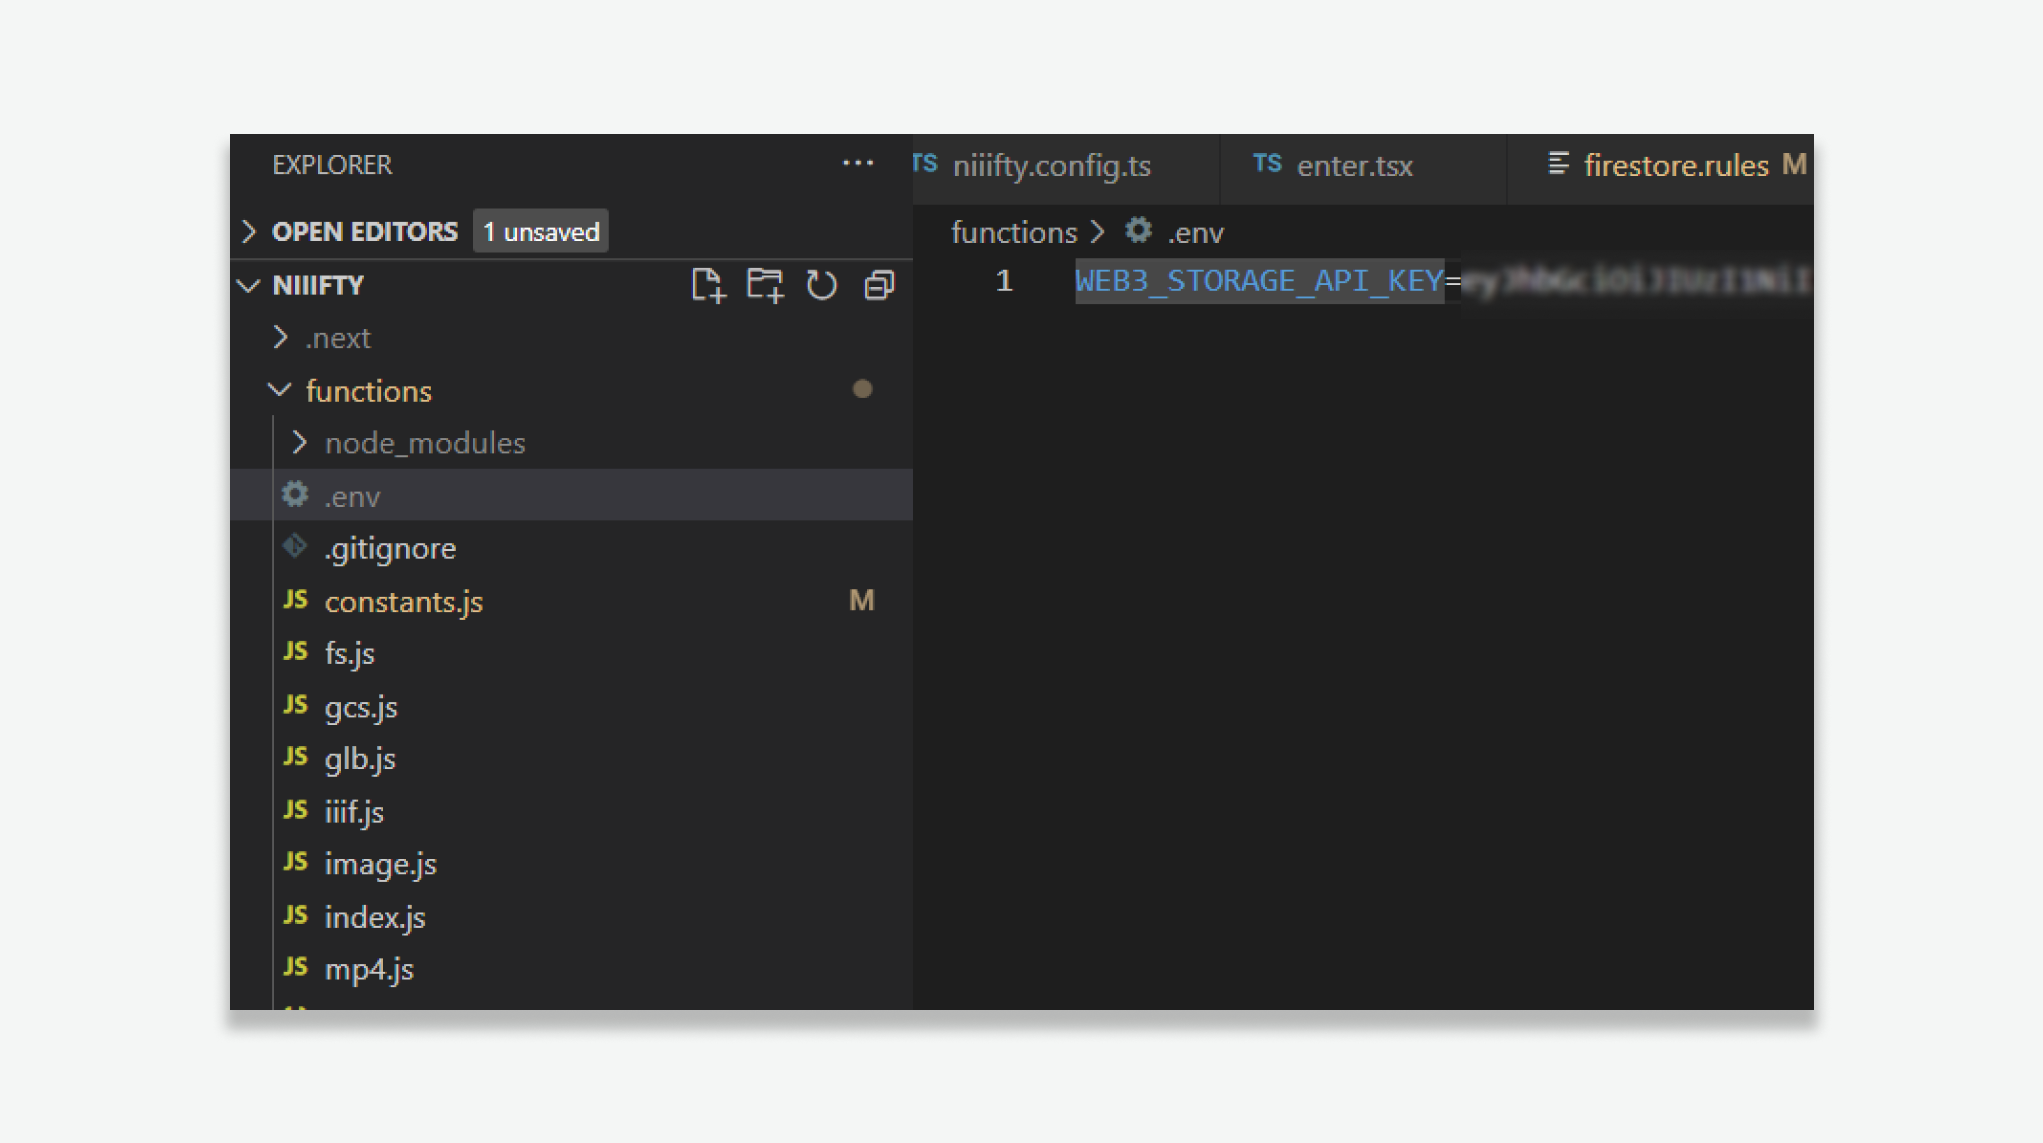Click the New Folder icon

click(765, 285)
